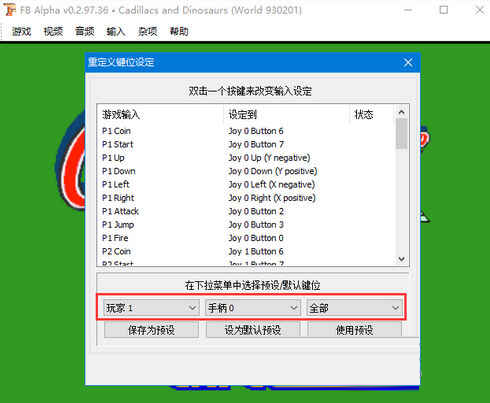Click the Joy 0 Button 6 mapping
490x403 pixels.
[256, 131]
